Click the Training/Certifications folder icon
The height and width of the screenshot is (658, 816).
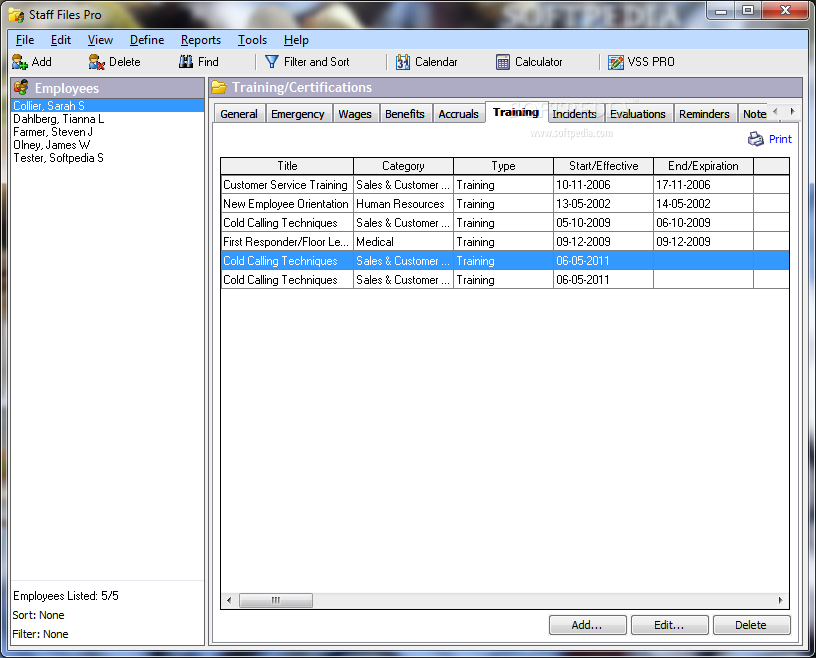point(219,87)
